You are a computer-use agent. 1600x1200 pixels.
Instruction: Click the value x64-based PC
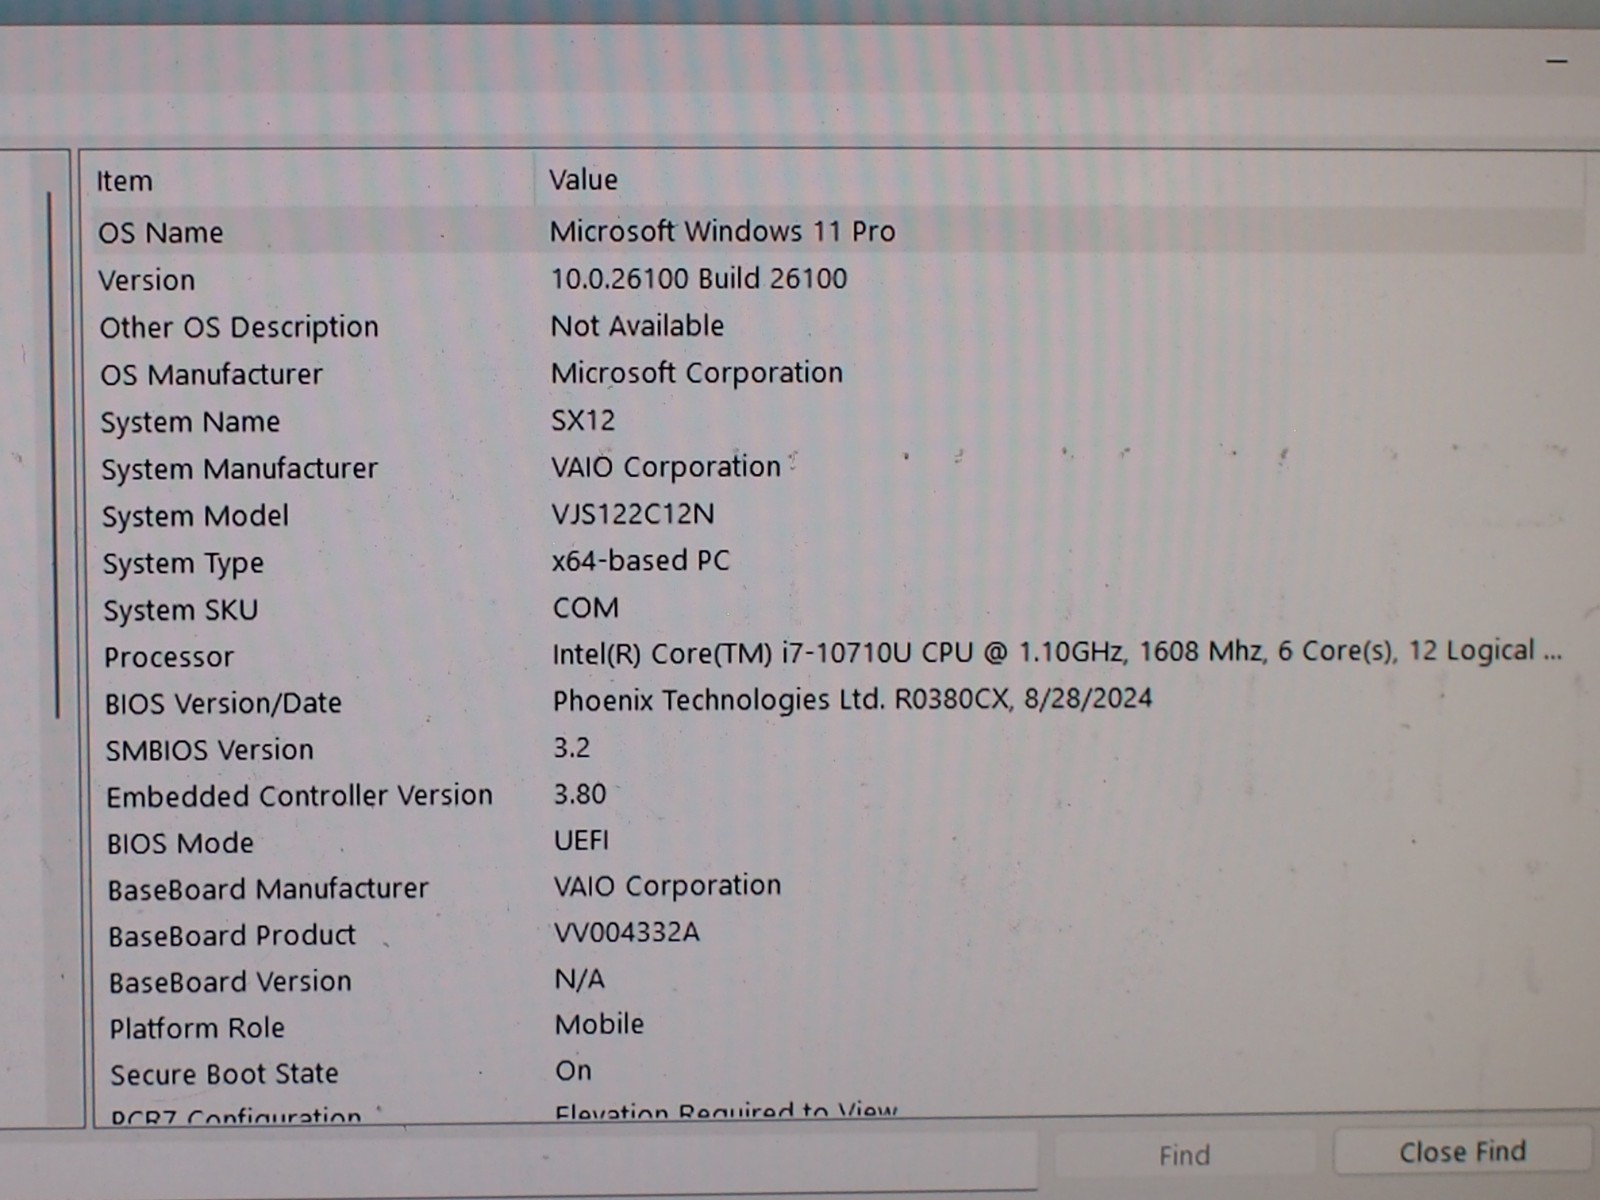pos(641,560)
